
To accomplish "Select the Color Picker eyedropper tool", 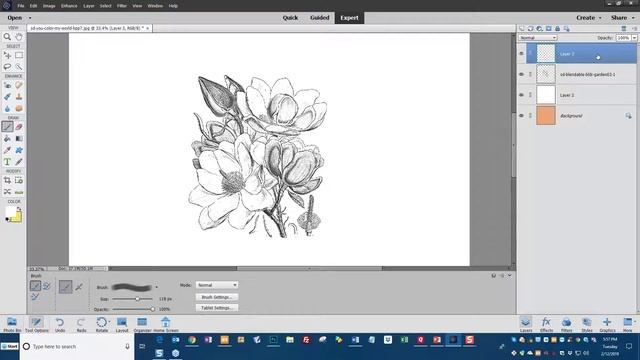I will [x=7, y=150].
